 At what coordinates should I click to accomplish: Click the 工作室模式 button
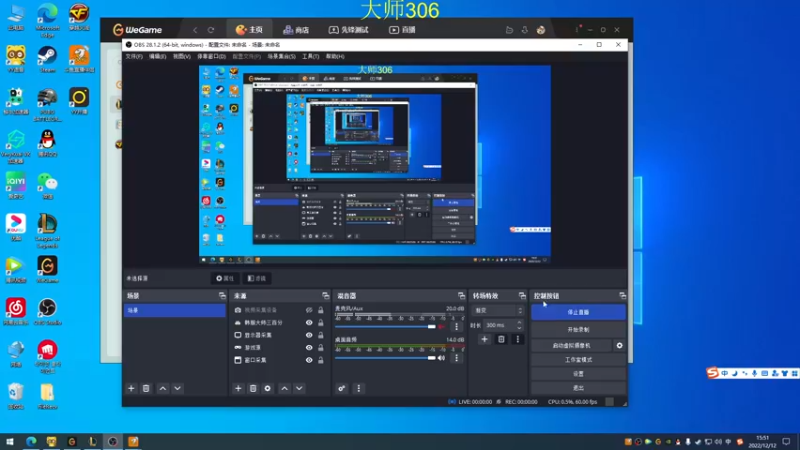(x=578, y=360)
